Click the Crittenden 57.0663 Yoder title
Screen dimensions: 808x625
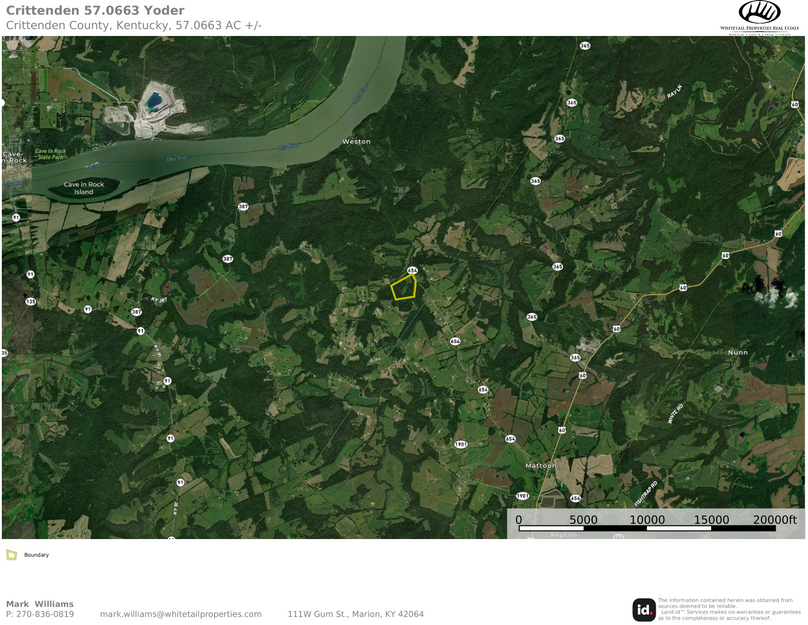(95, 10)
